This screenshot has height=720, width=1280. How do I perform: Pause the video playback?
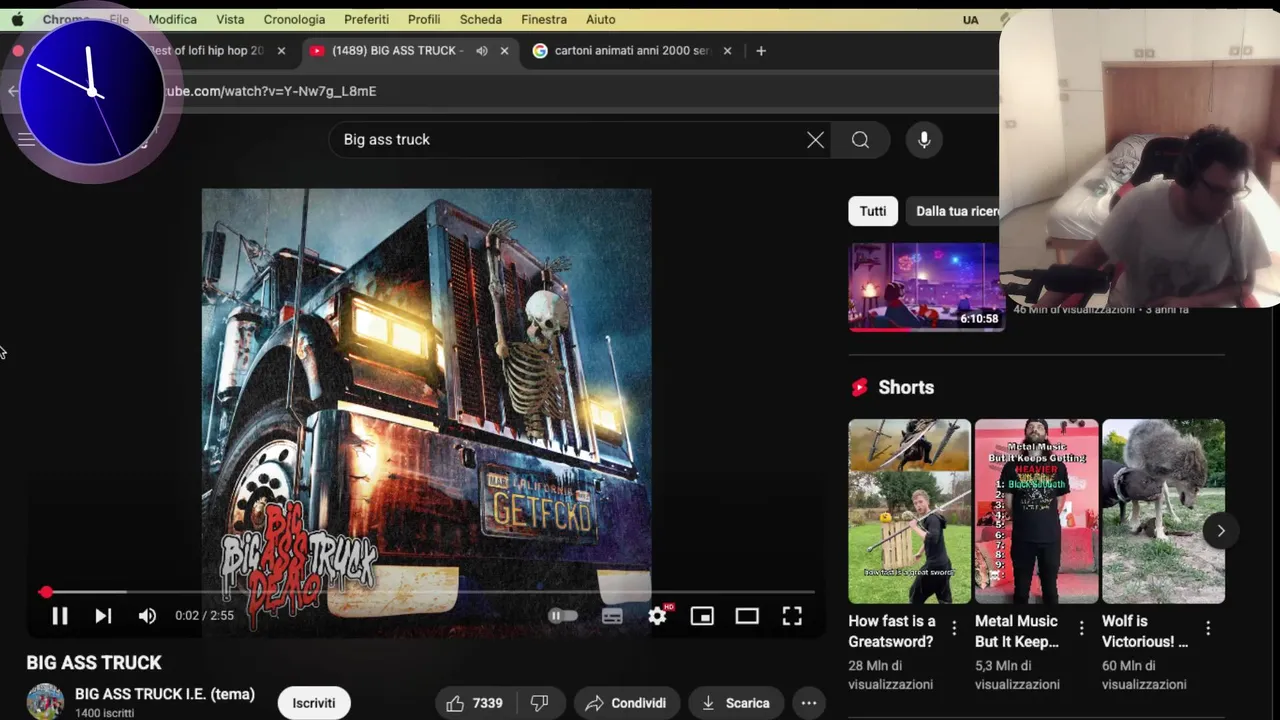(x=59, y=616)
